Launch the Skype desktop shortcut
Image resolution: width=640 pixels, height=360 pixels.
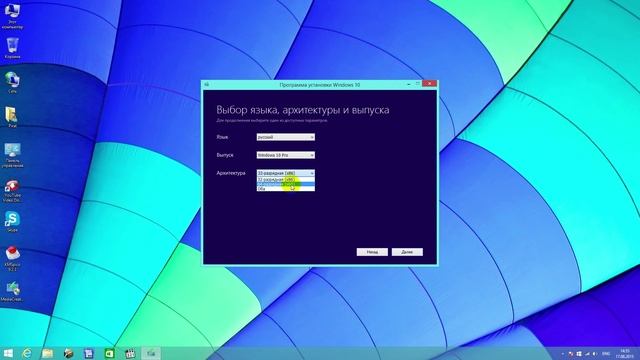(12, 222)
